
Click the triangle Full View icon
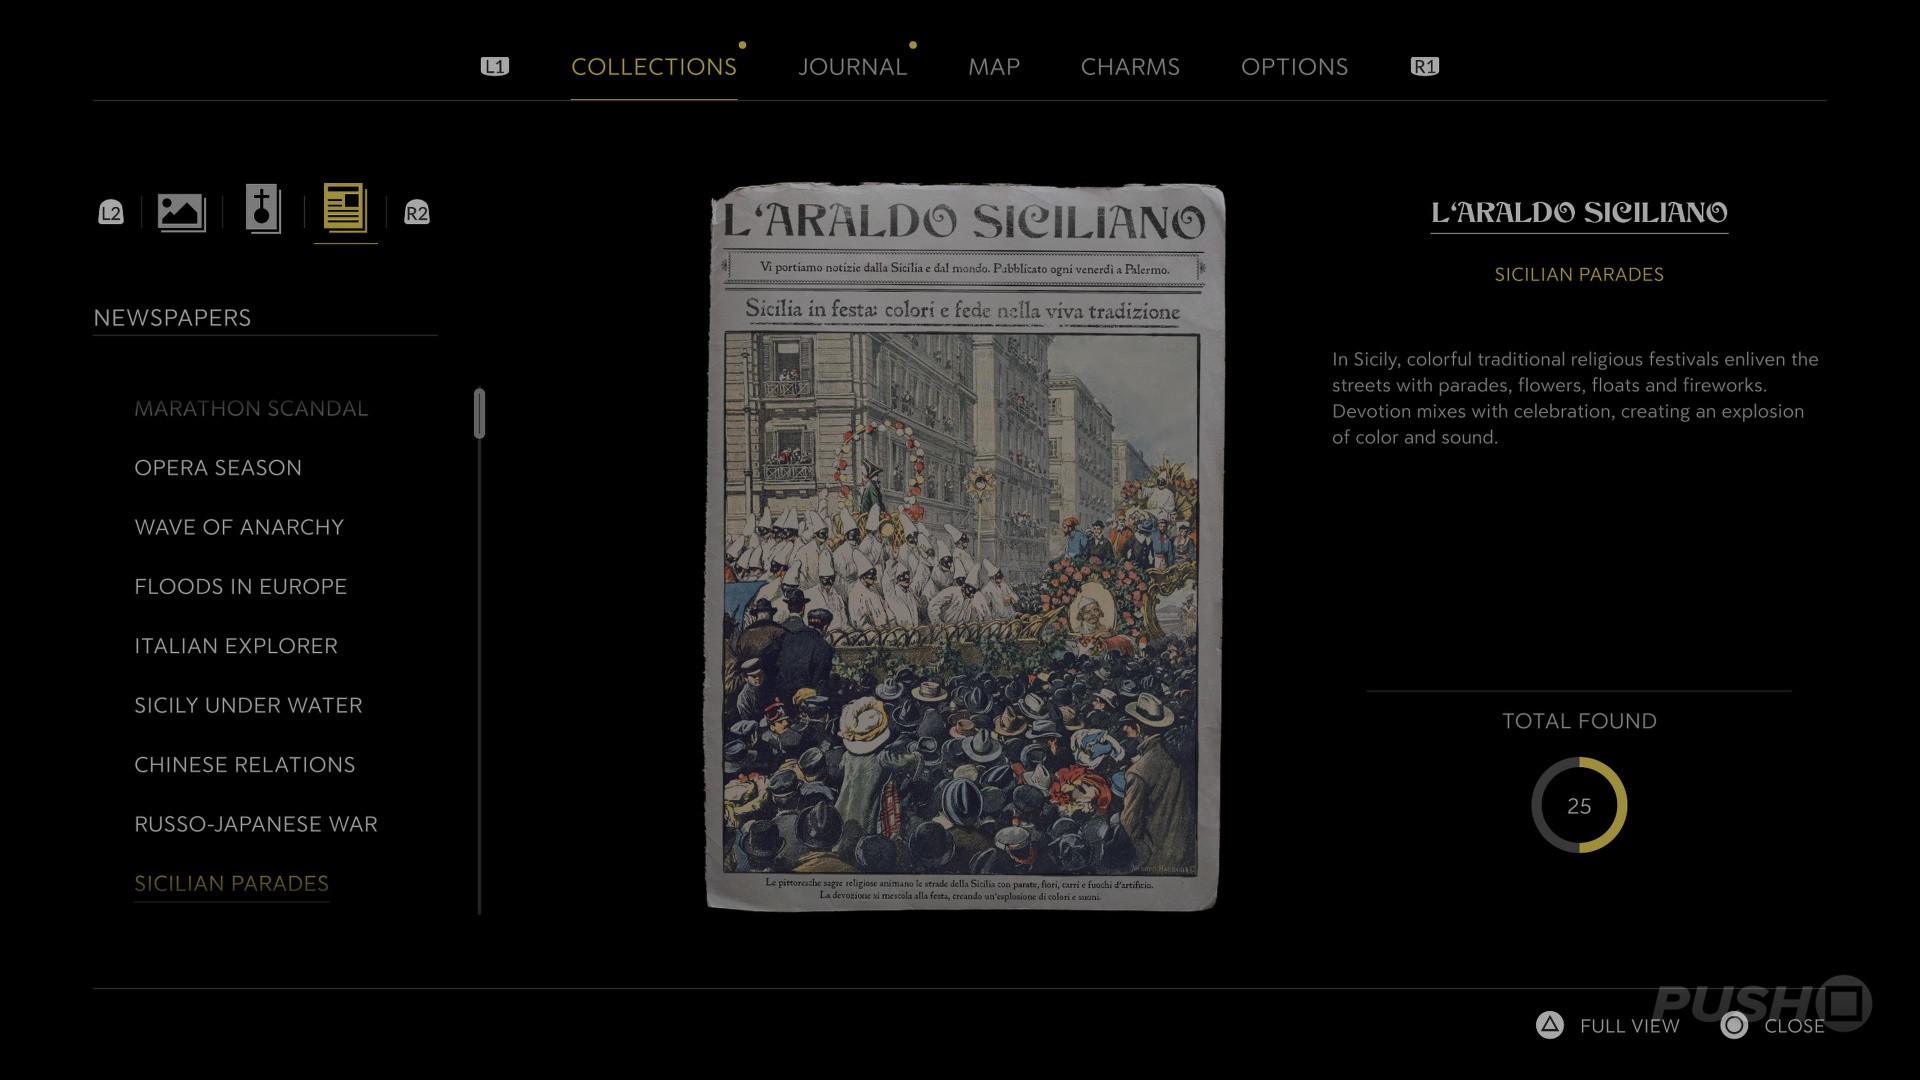1550,1025
